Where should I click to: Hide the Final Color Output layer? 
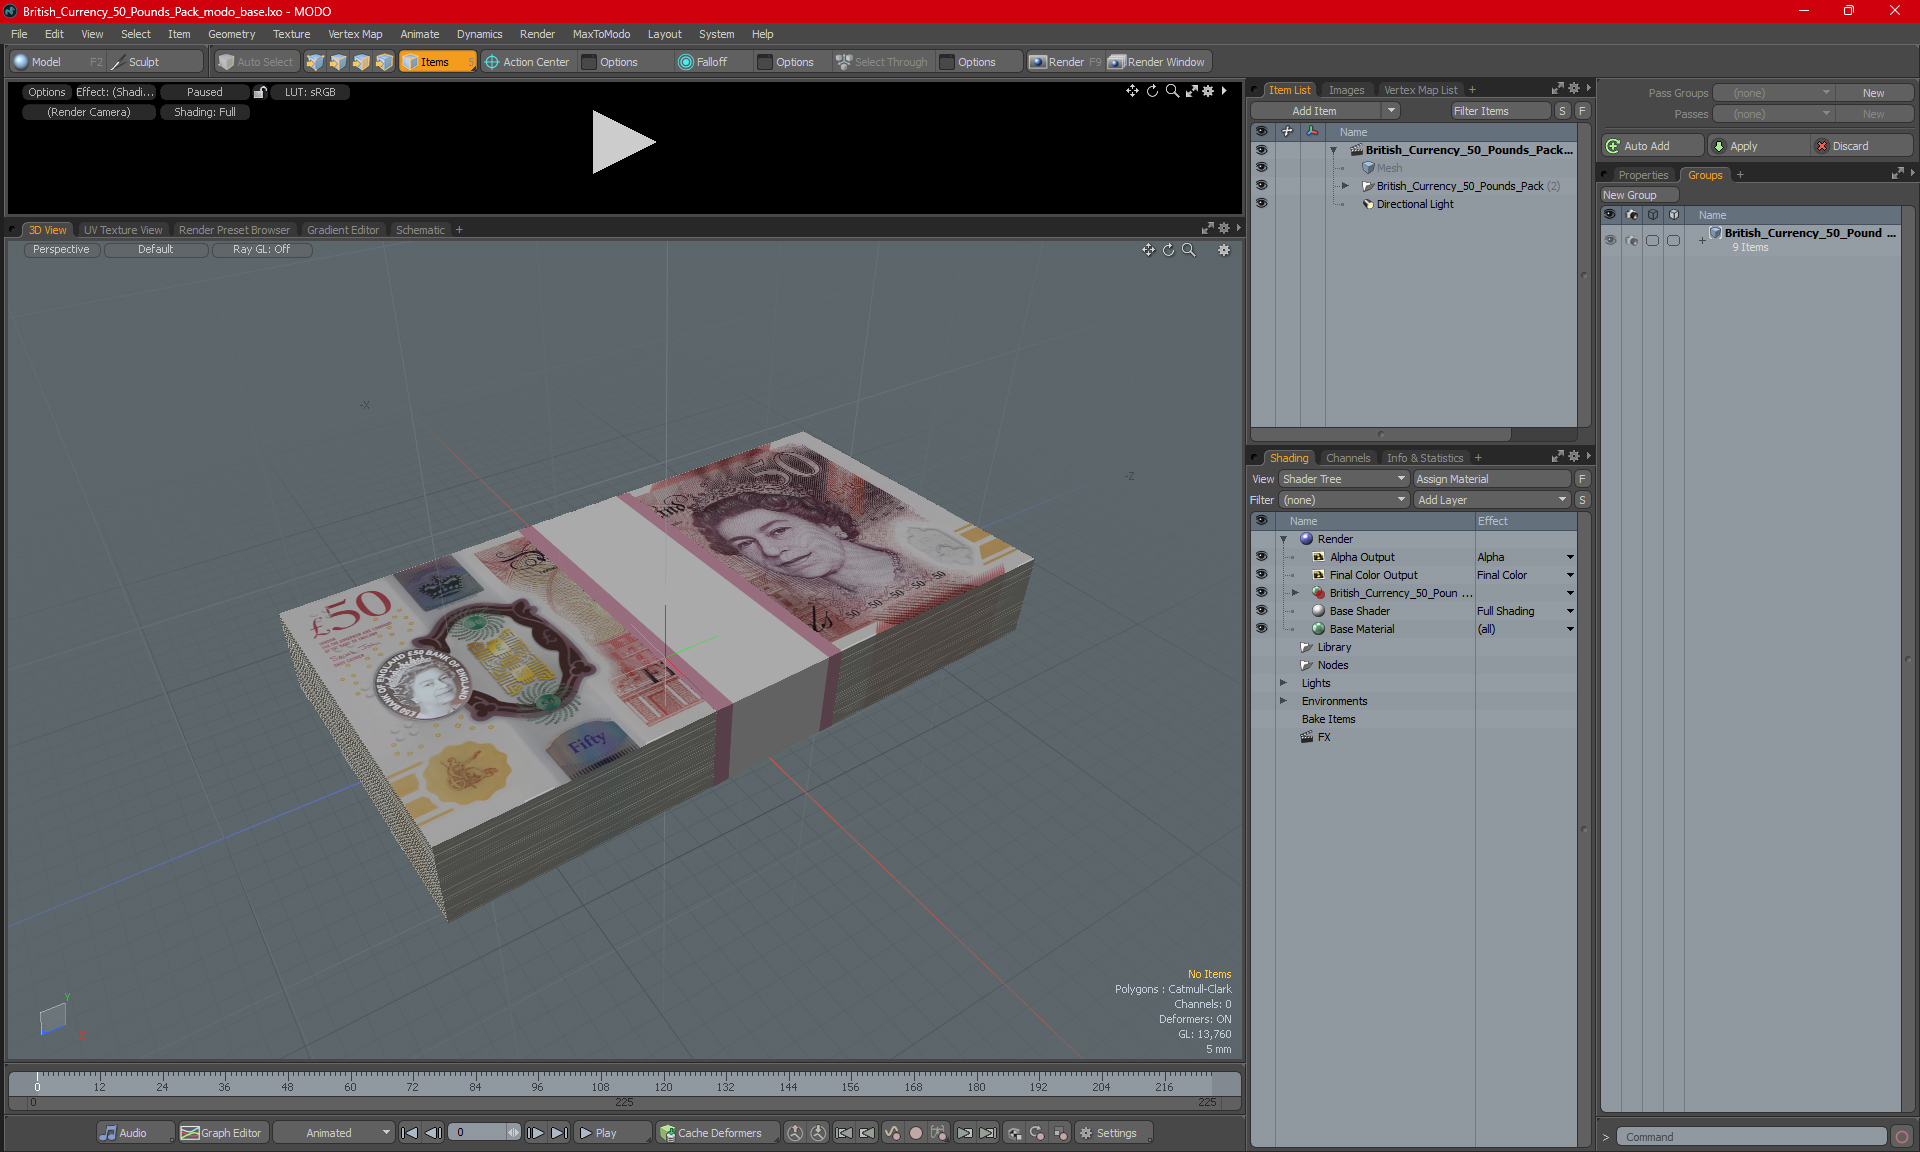point(1261,575)
